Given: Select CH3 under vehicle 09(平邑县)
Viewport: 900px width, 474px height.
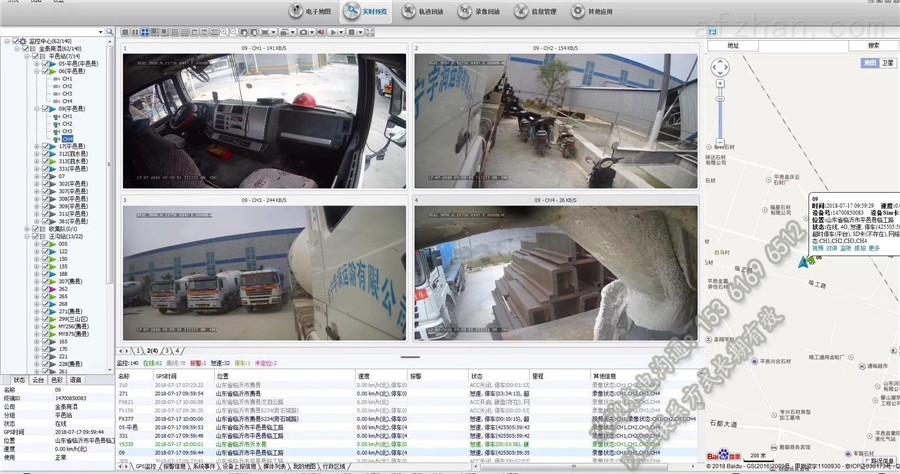Looking at the screenshot, I should click(x=67, y=131).
